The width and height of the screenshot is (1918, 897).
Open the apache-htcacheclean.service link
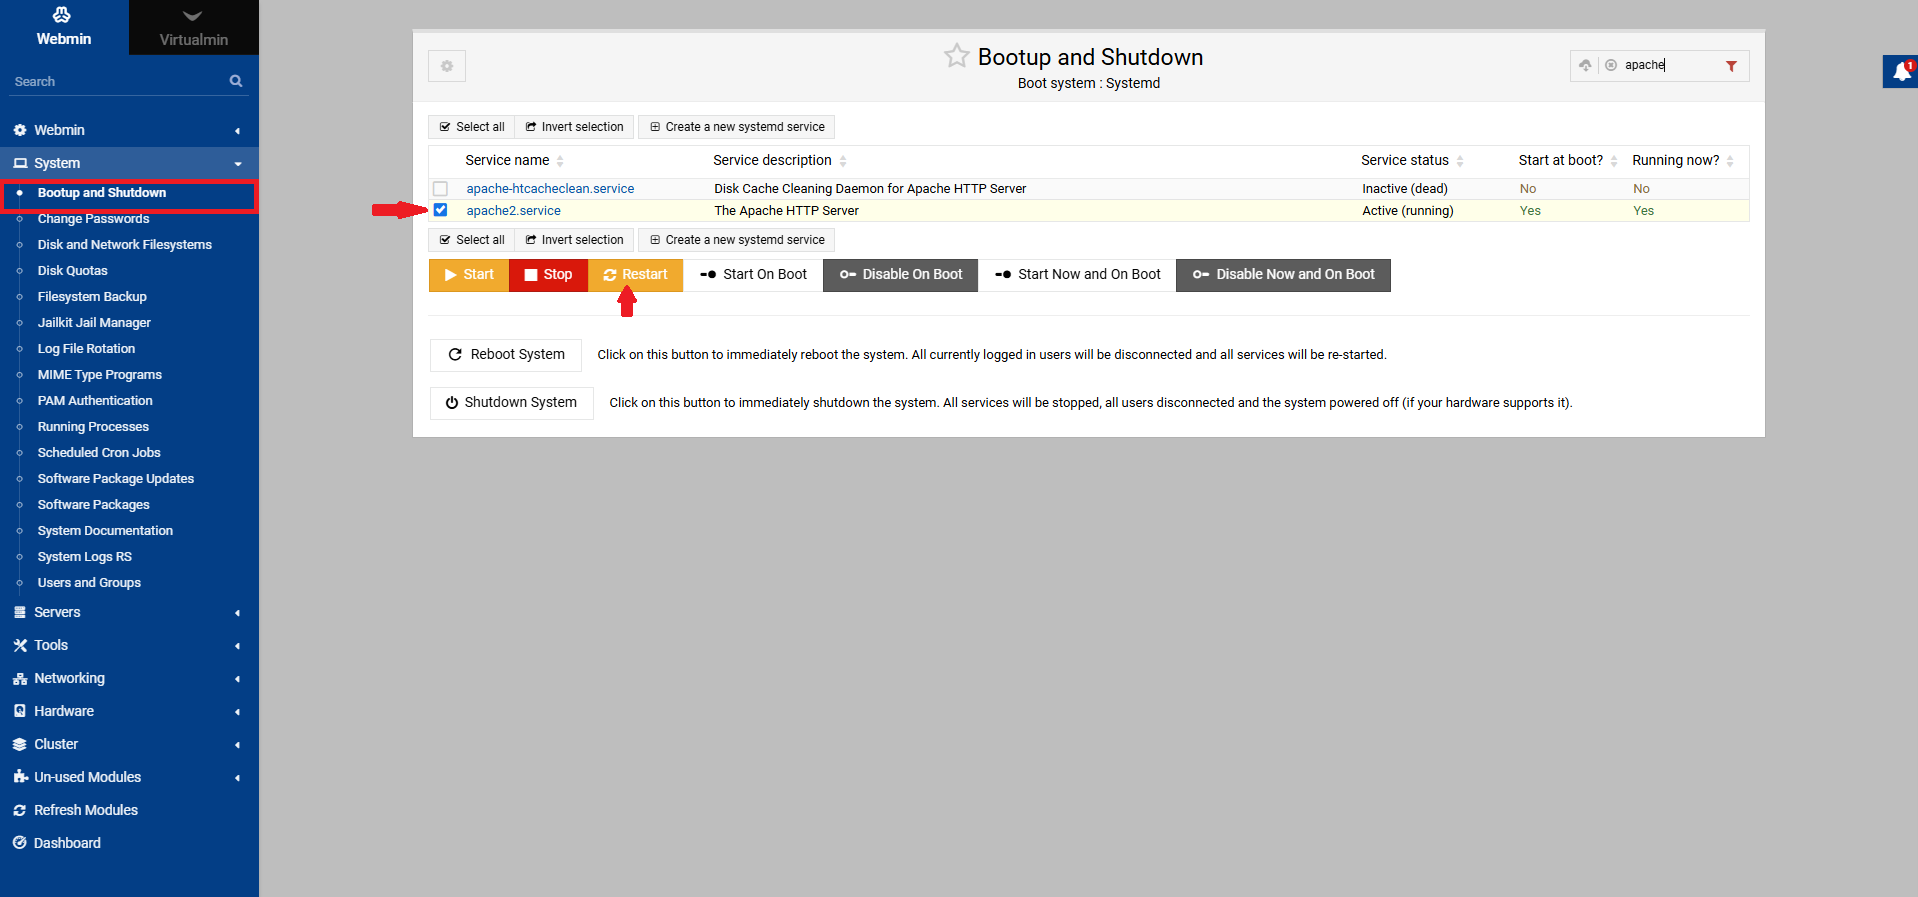coord(550,188)
